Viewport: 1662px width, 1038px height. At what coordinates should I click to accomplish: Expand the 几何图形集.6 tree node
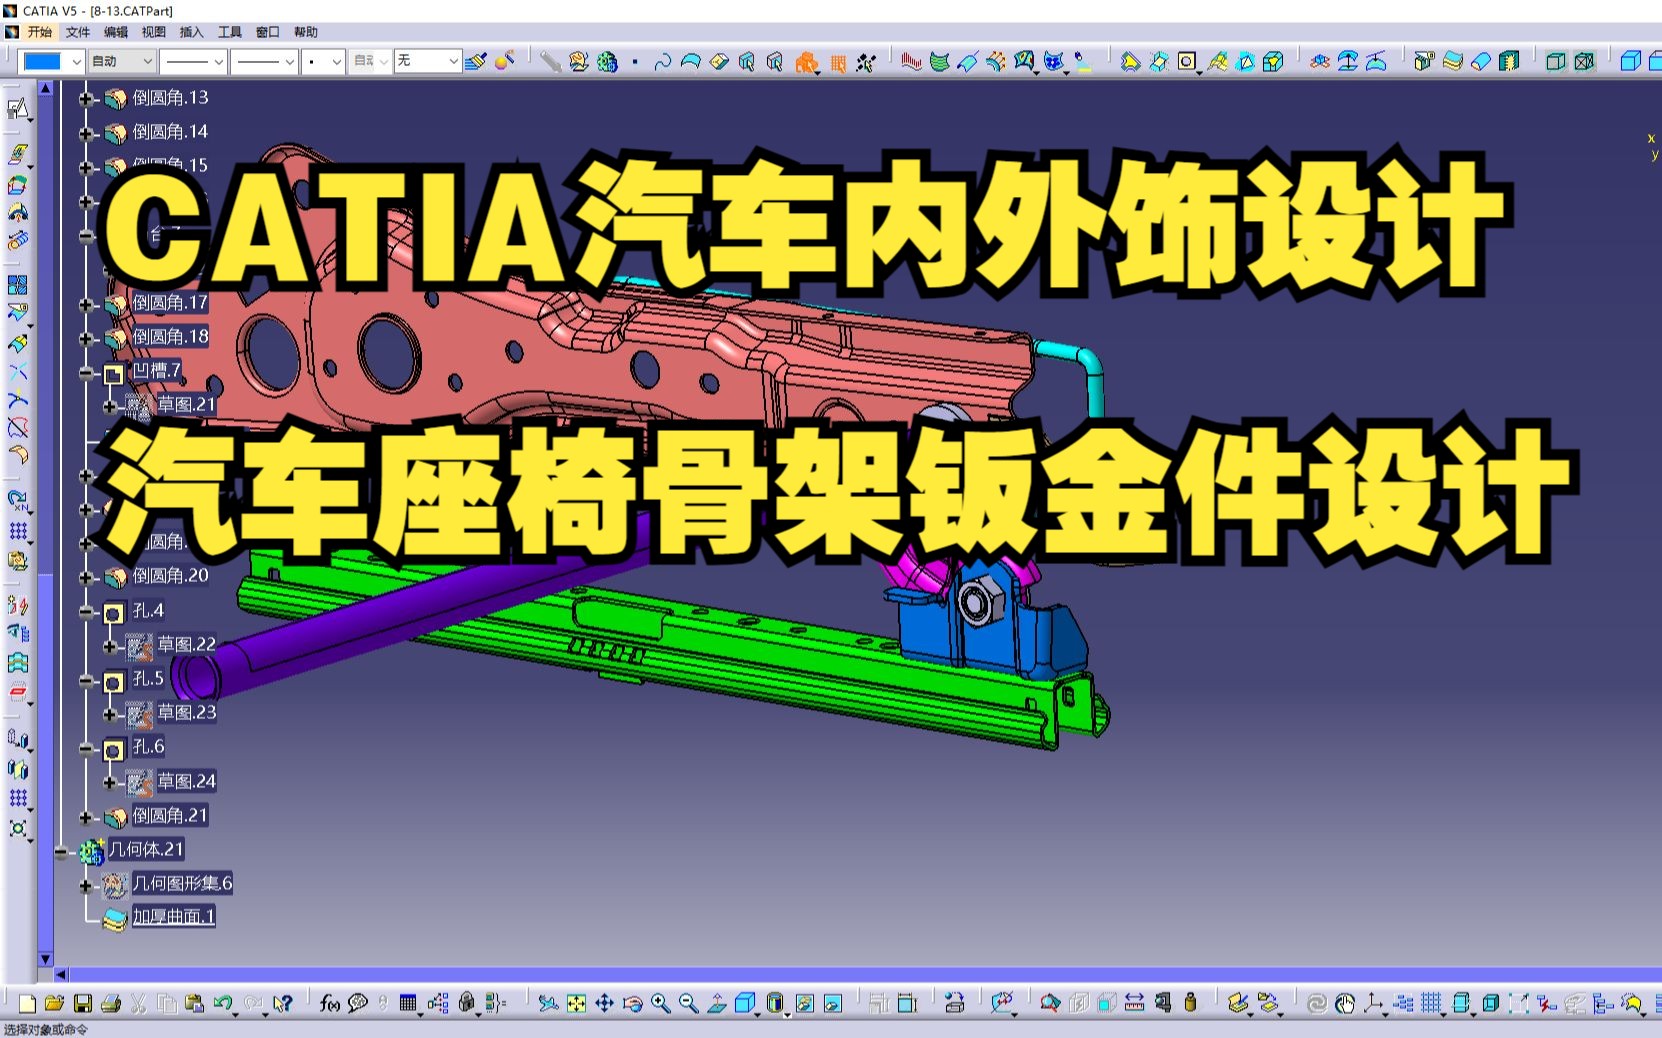(x=86, y=885)
